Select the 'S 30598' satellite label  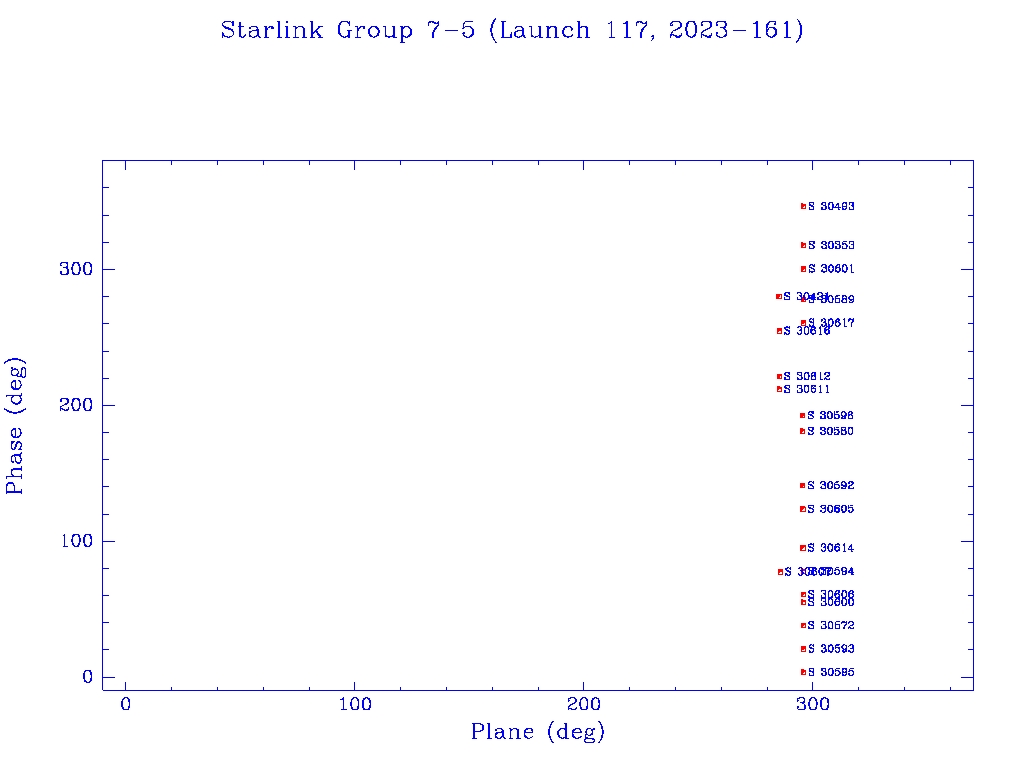pos(830,415)
